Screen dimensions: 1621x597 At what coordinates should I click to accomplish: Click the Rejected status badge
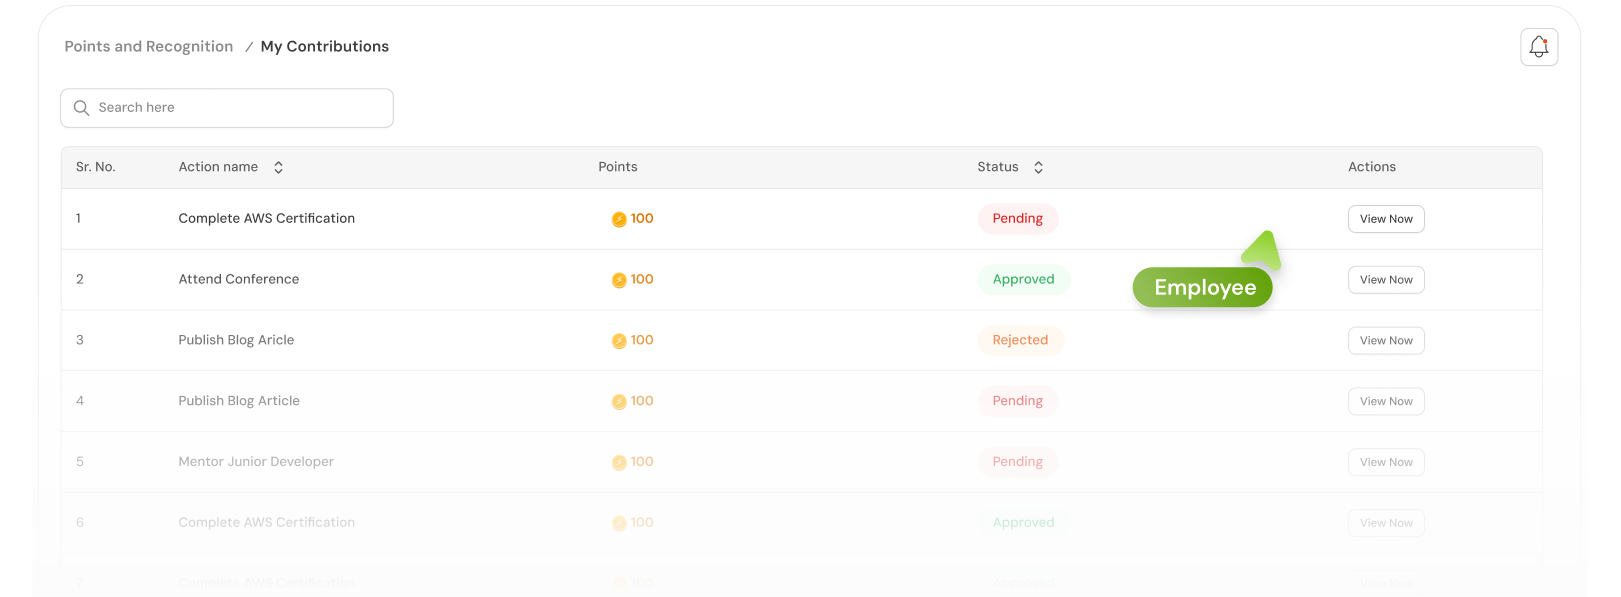tap(1020, 341)
